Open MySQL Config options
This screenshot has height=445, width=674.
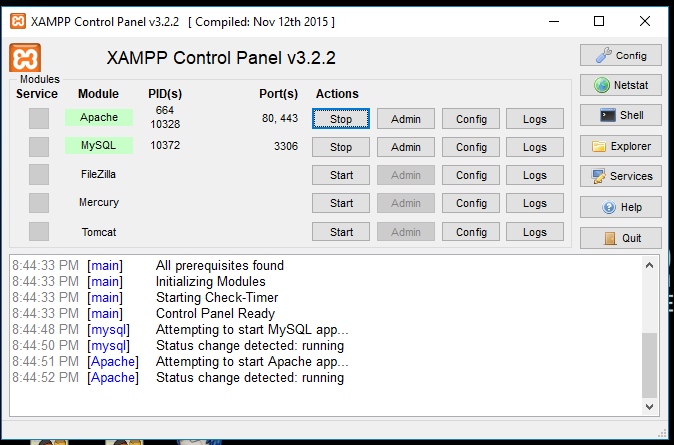click(x=471, y=147)
